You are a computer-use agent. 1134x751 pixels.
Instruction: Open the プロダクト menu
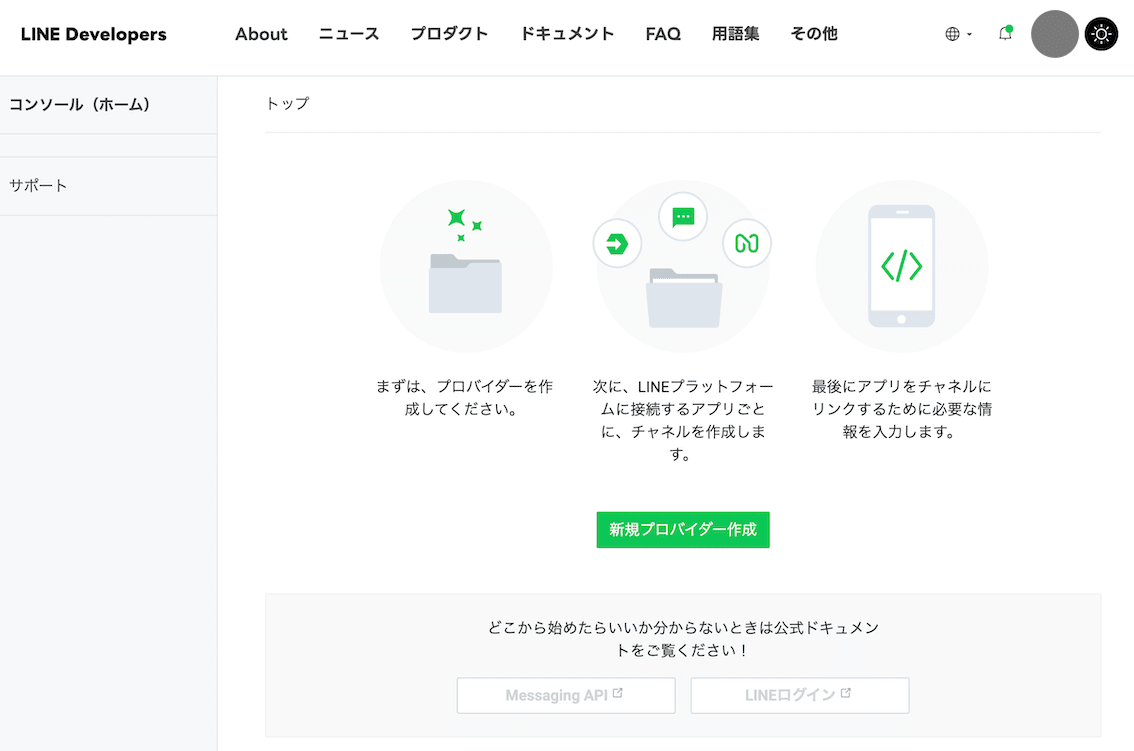click(449, 34)
